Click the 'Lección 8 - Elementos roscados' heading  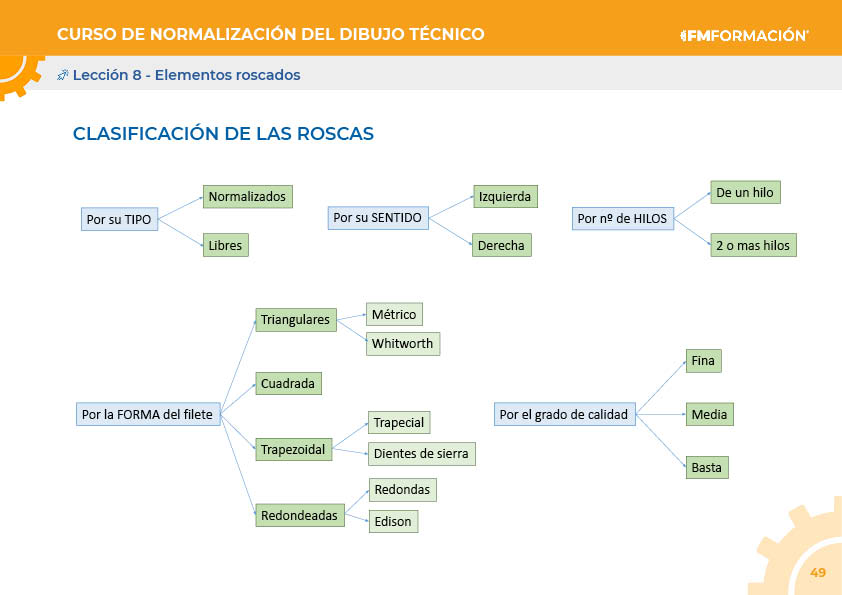coord(186,75)
